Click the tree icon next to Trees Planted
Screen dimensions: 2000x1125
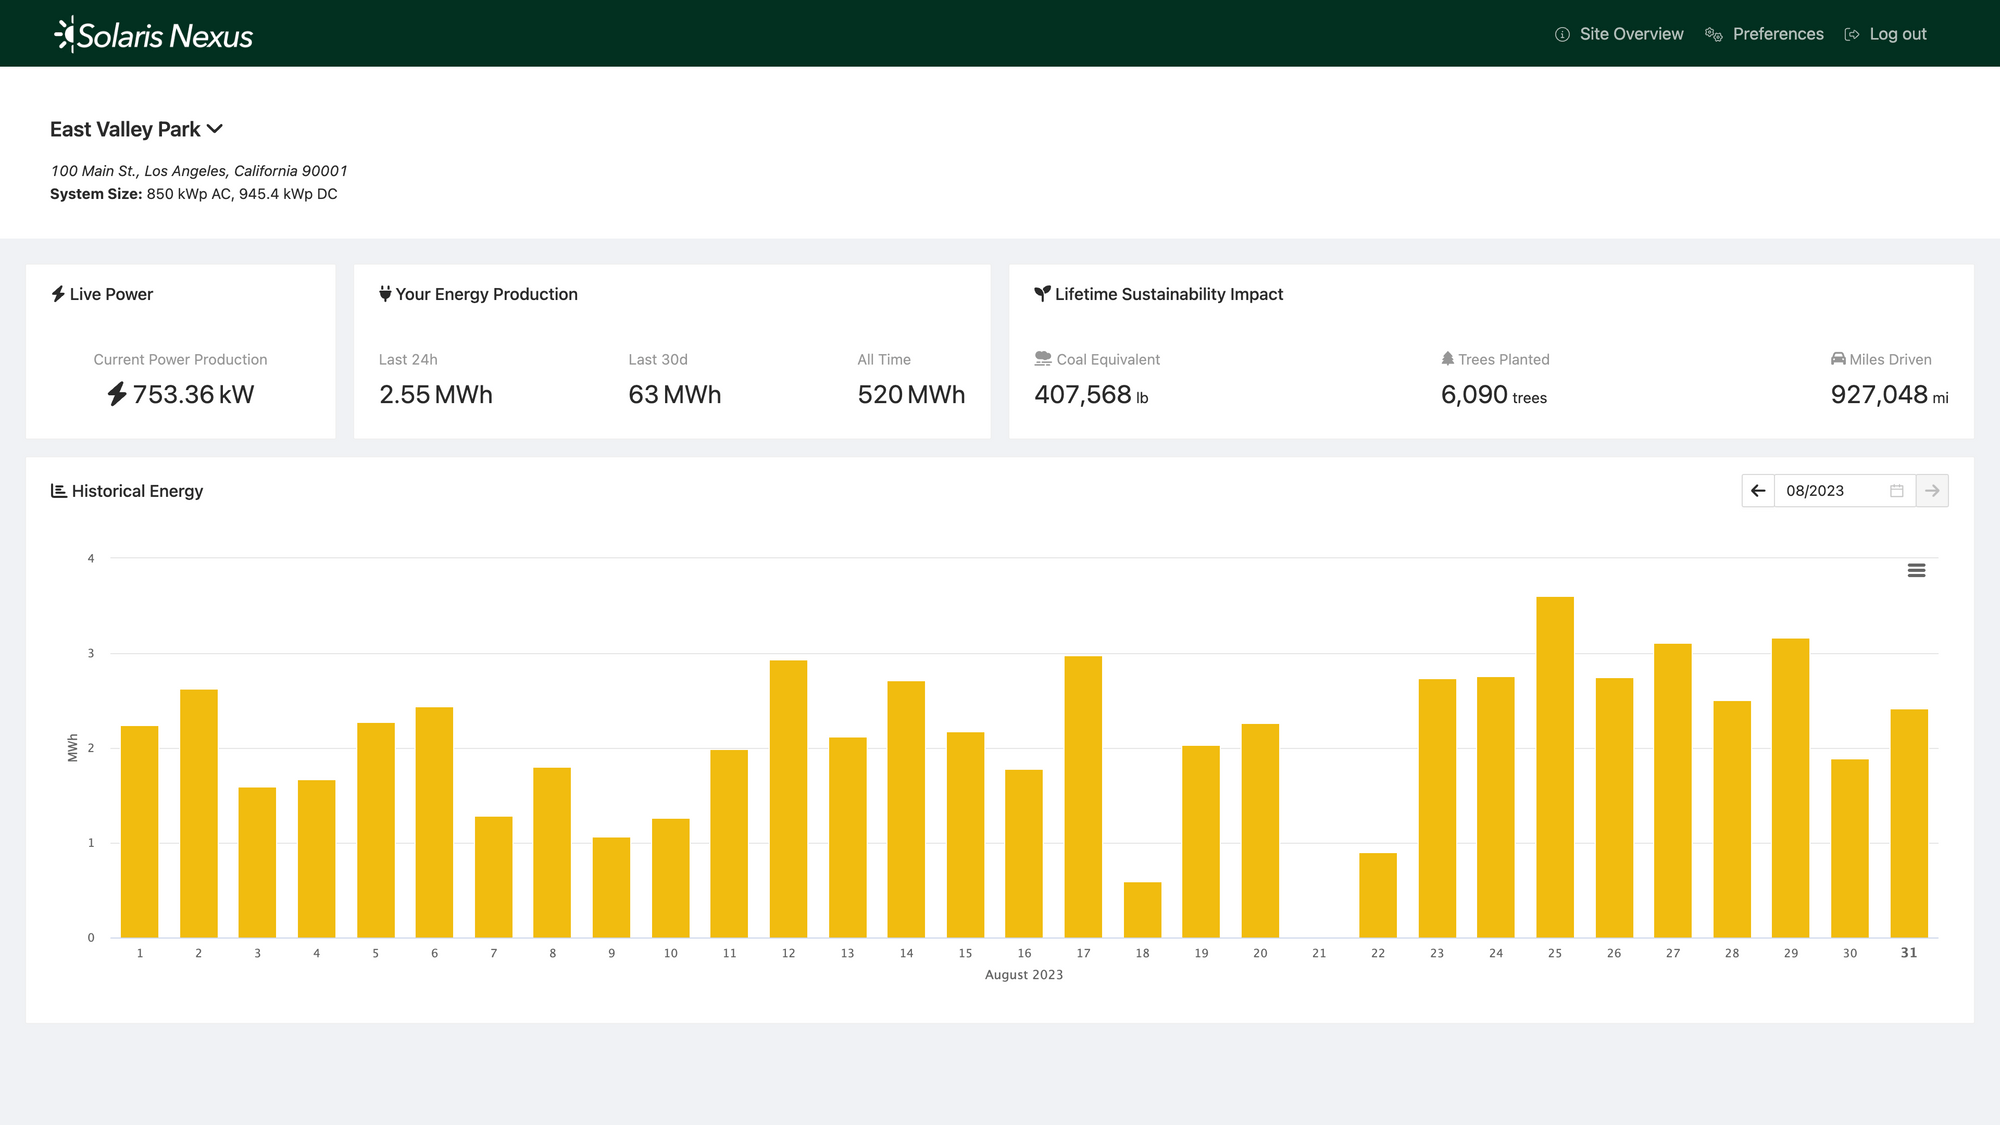tap(1447, 359)
